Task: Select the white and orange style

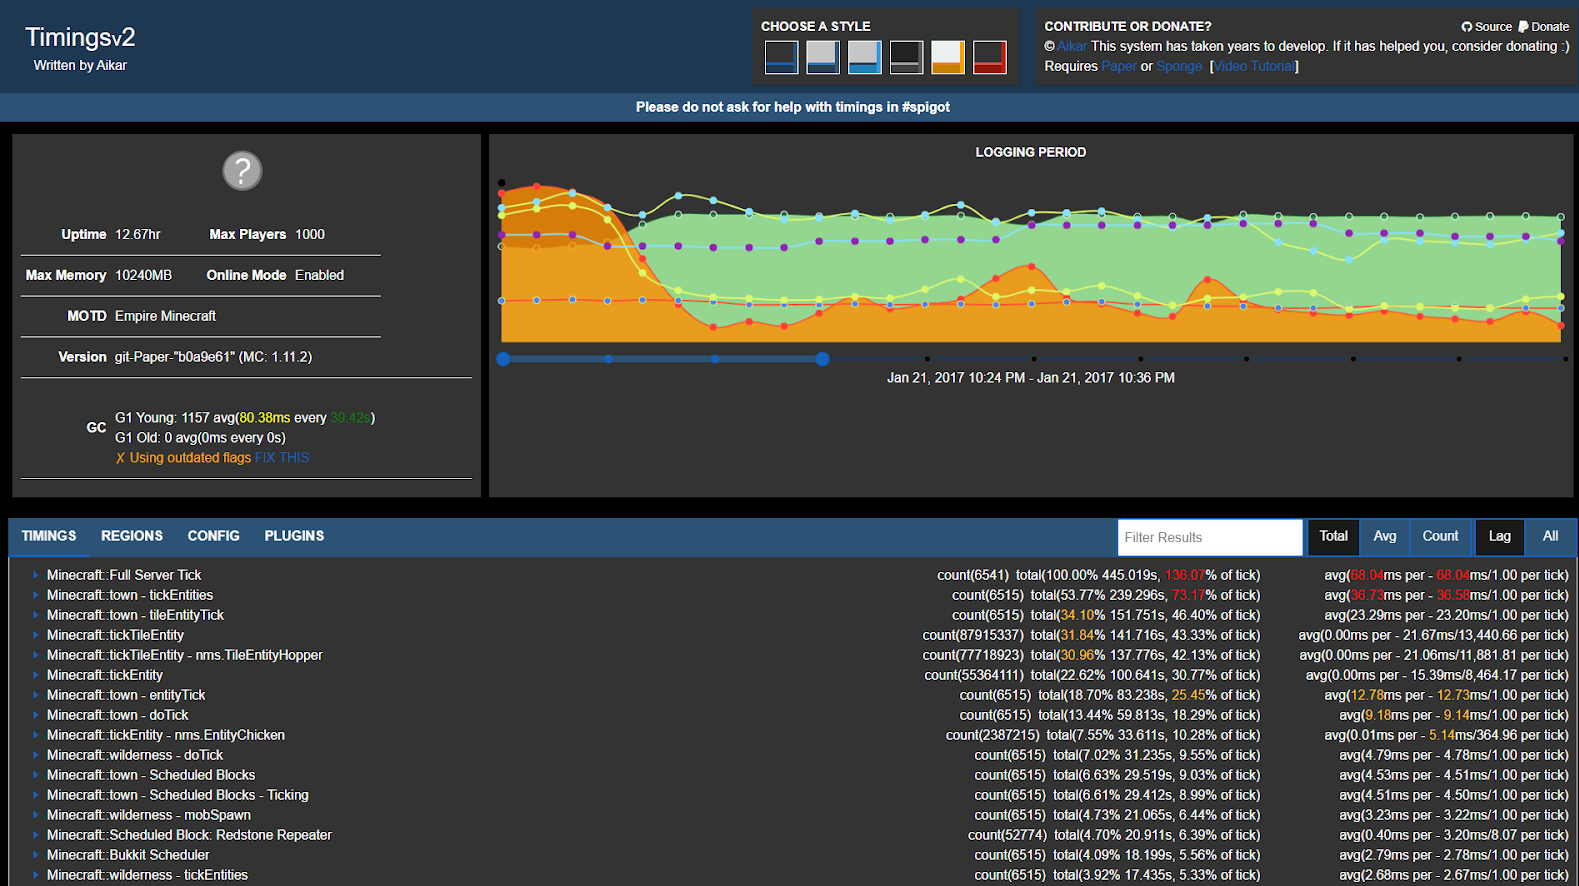Action: pos(948,57)
